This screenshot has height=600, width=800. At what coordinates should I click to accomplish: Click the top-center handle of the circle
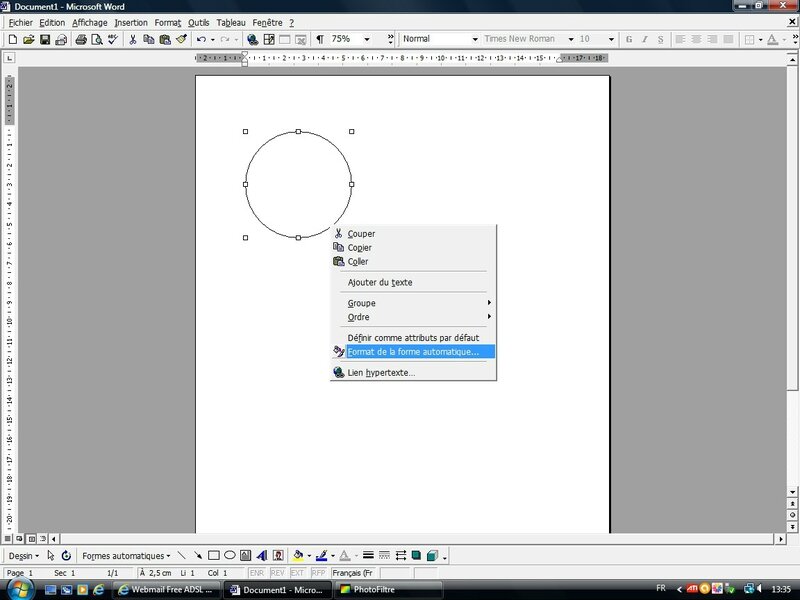(298, 131)
